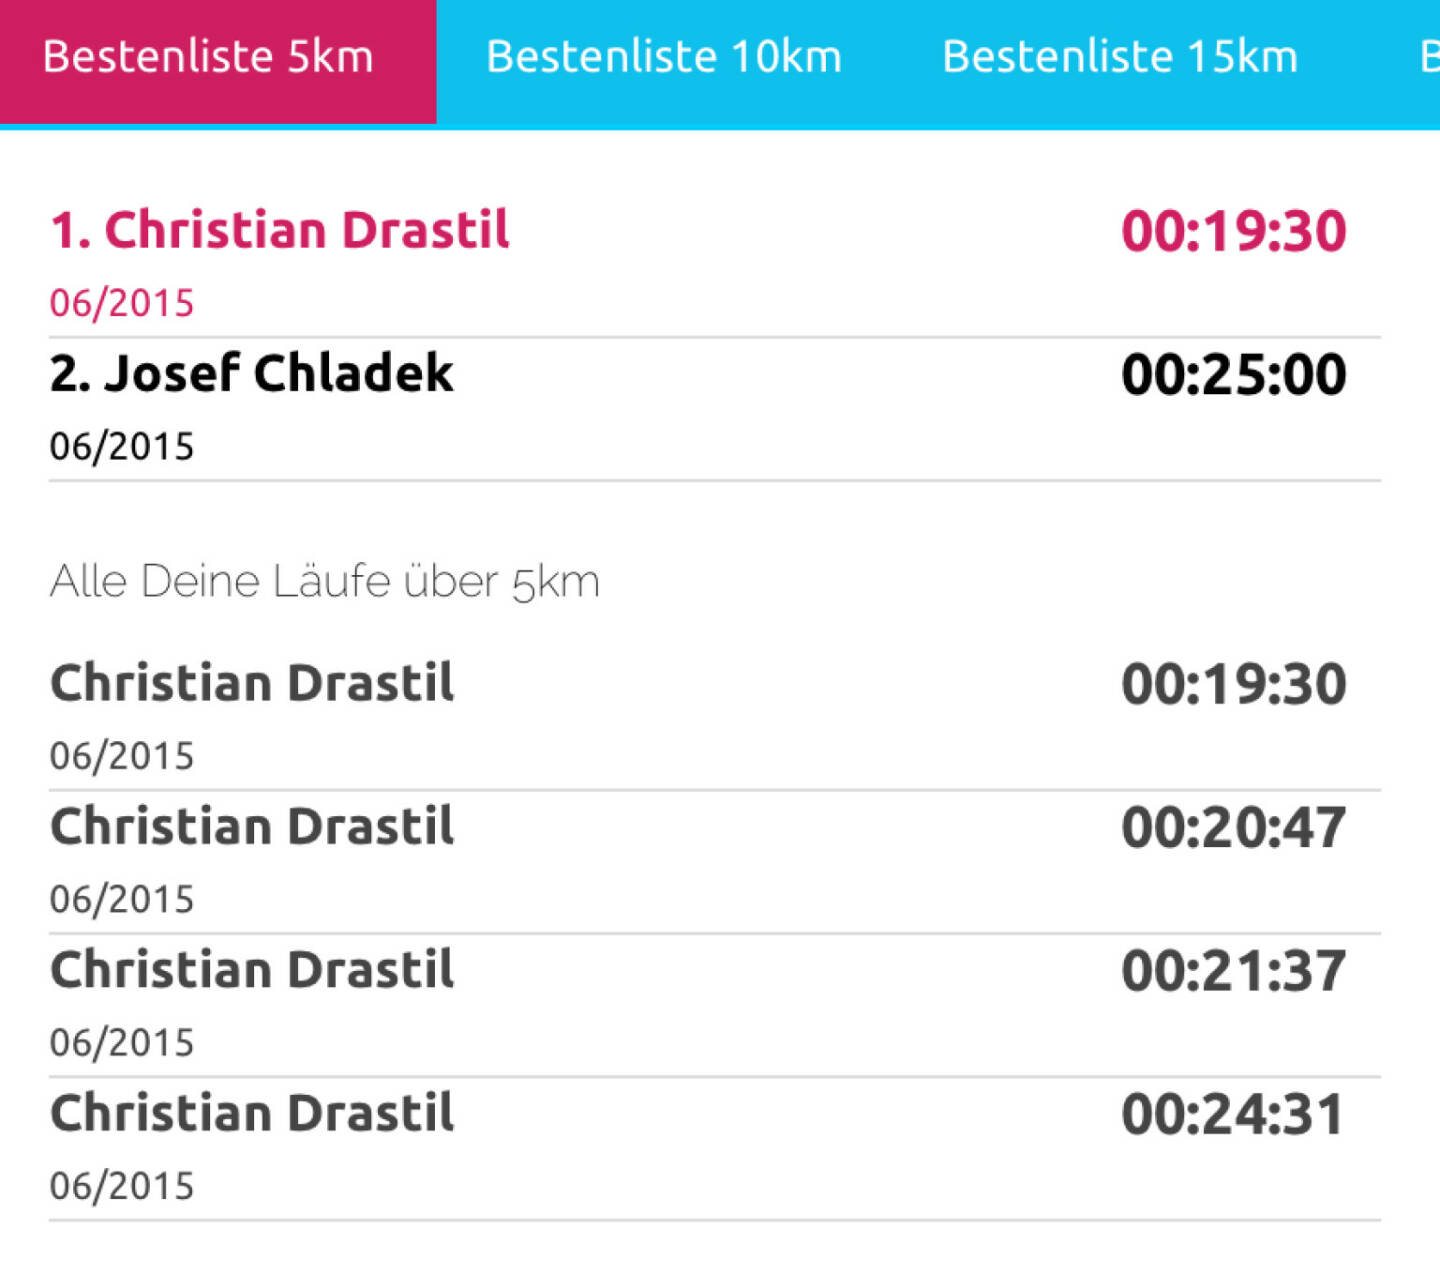Select the Bestenliste 5km tab
1440x1274 pixels.
(x=208, y=57)
